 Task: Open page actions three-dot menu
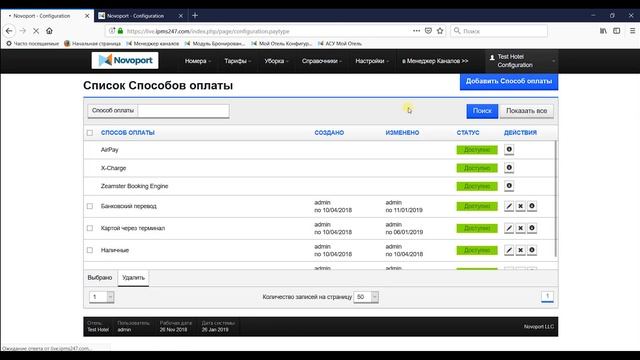point(416,31)
